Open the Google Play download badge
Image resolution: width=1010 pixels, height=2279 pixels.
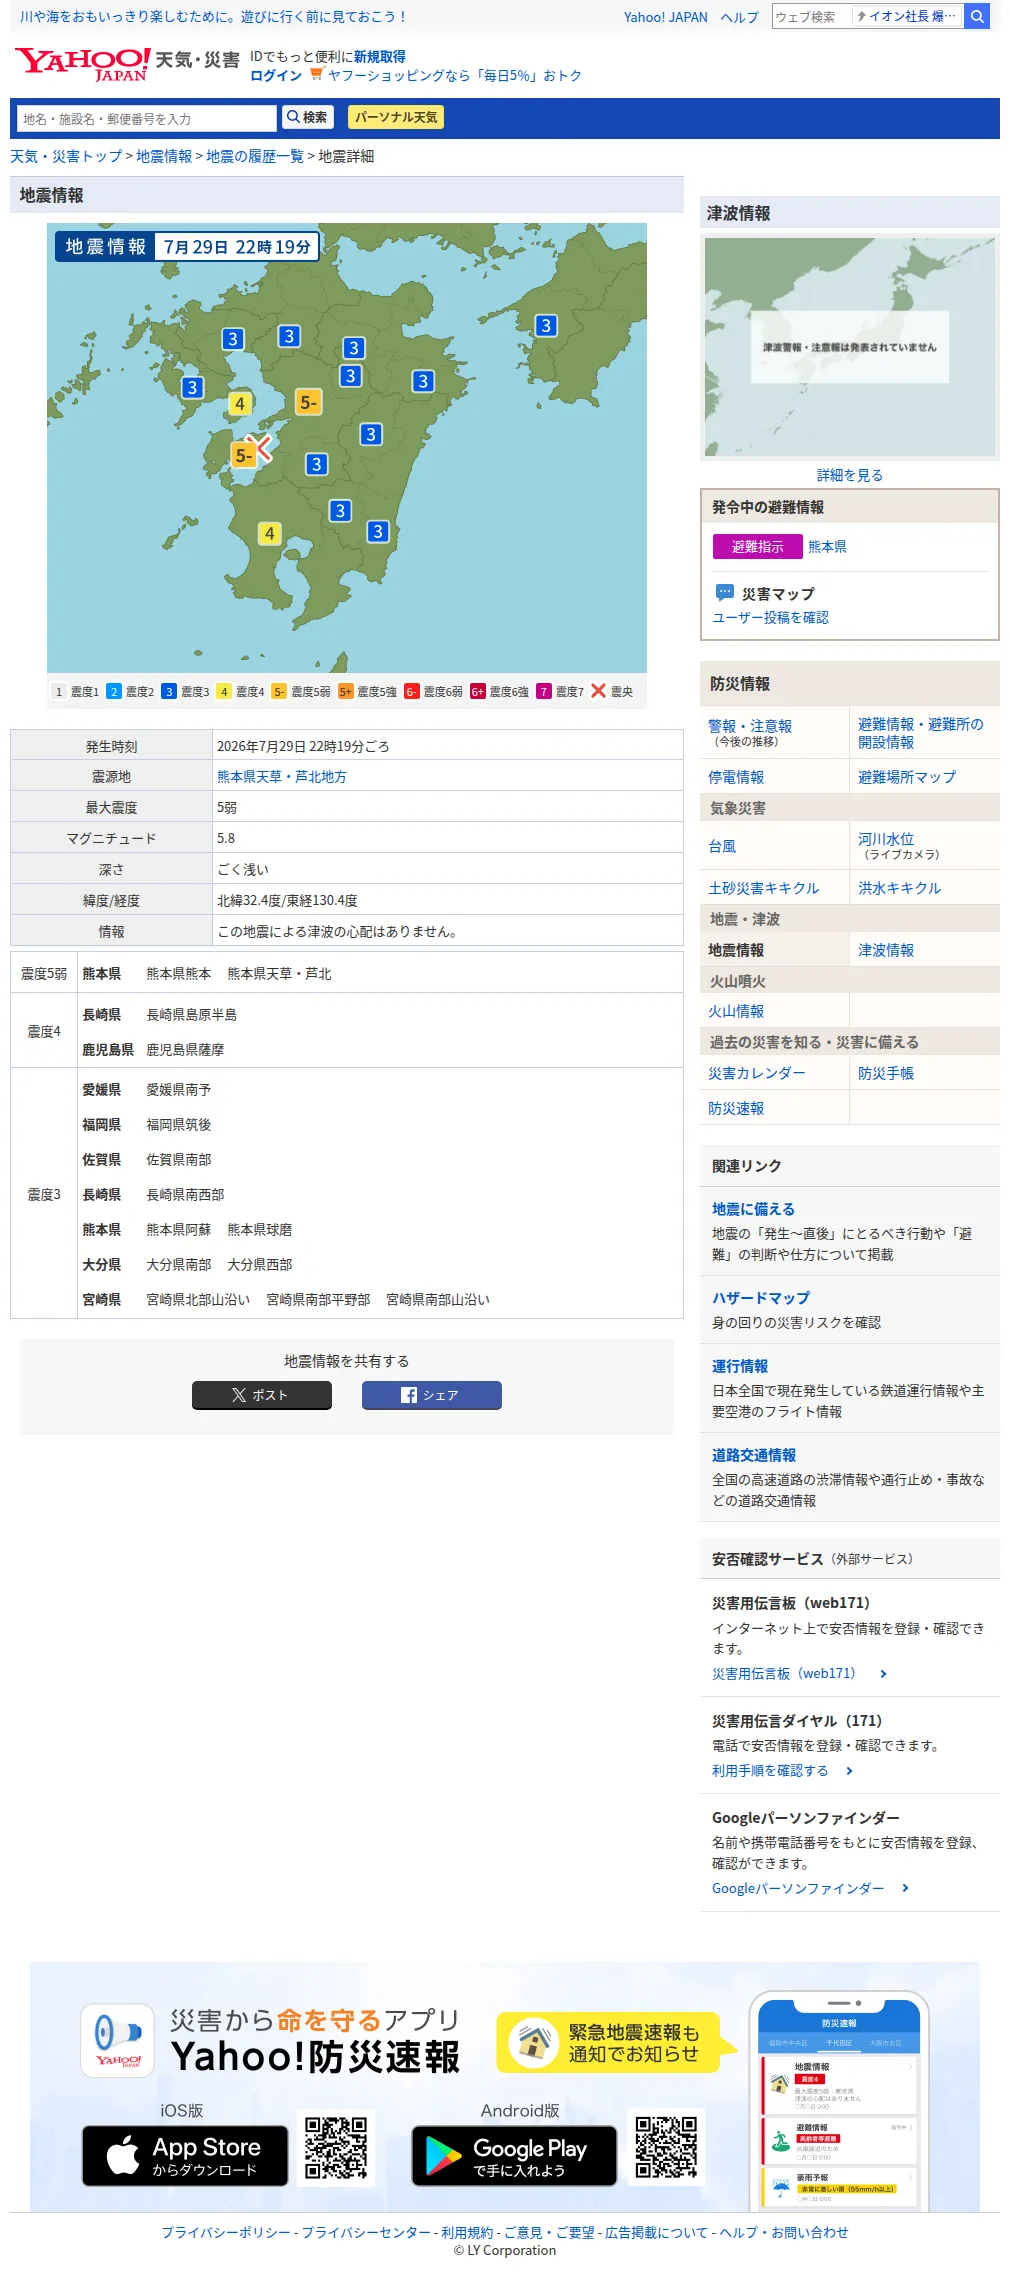pos(514,2155)
